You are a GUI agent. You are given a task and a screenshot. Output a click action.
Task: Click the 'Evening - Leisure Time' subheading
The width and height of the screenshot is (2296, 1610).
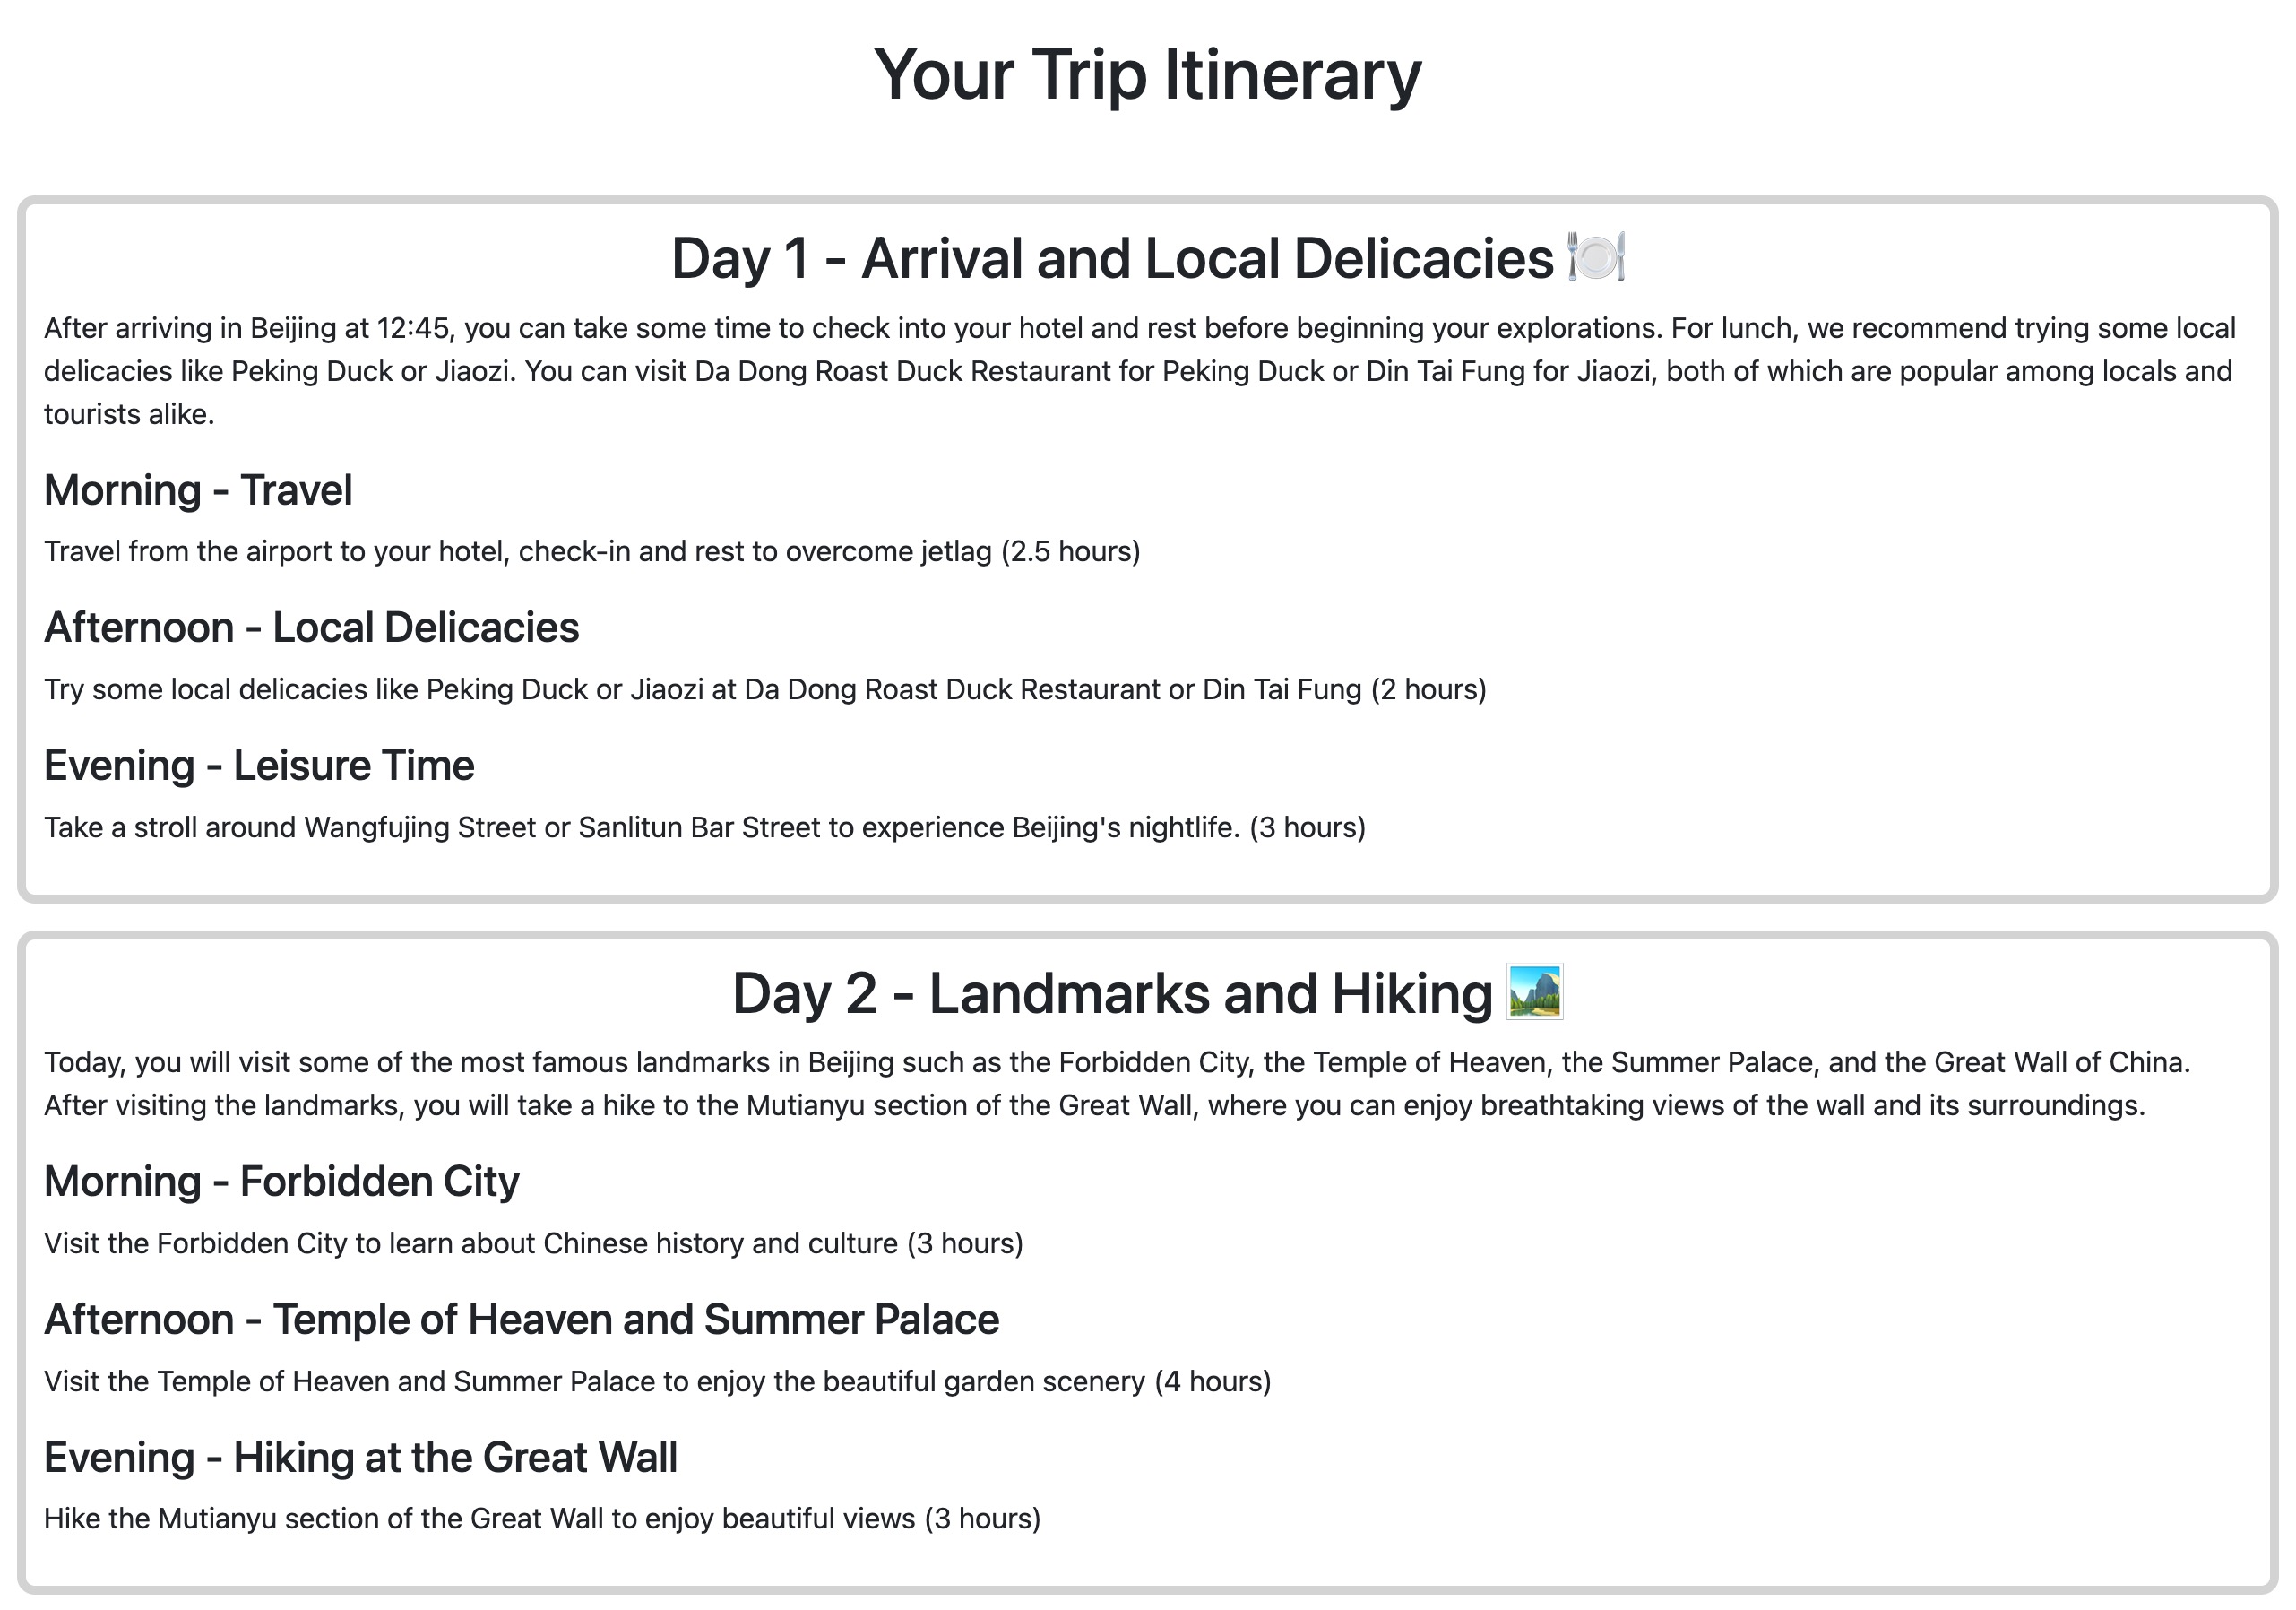pyautogui.click(x=259, y=766)
